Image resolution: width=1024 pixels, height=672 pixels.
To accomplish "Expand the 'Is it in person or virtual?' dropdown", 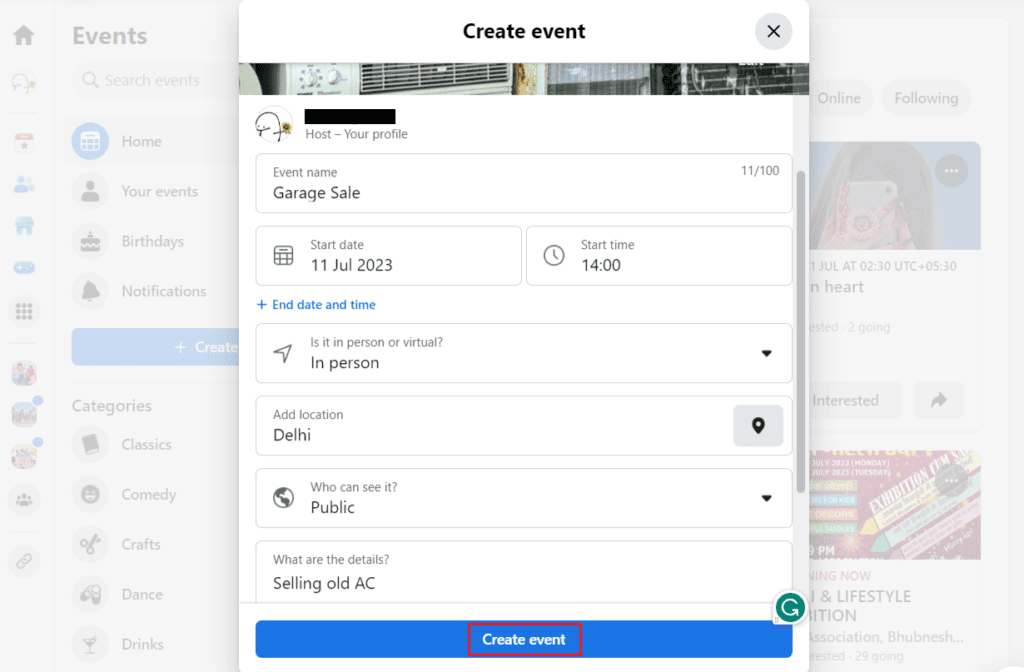I will 766,353.
